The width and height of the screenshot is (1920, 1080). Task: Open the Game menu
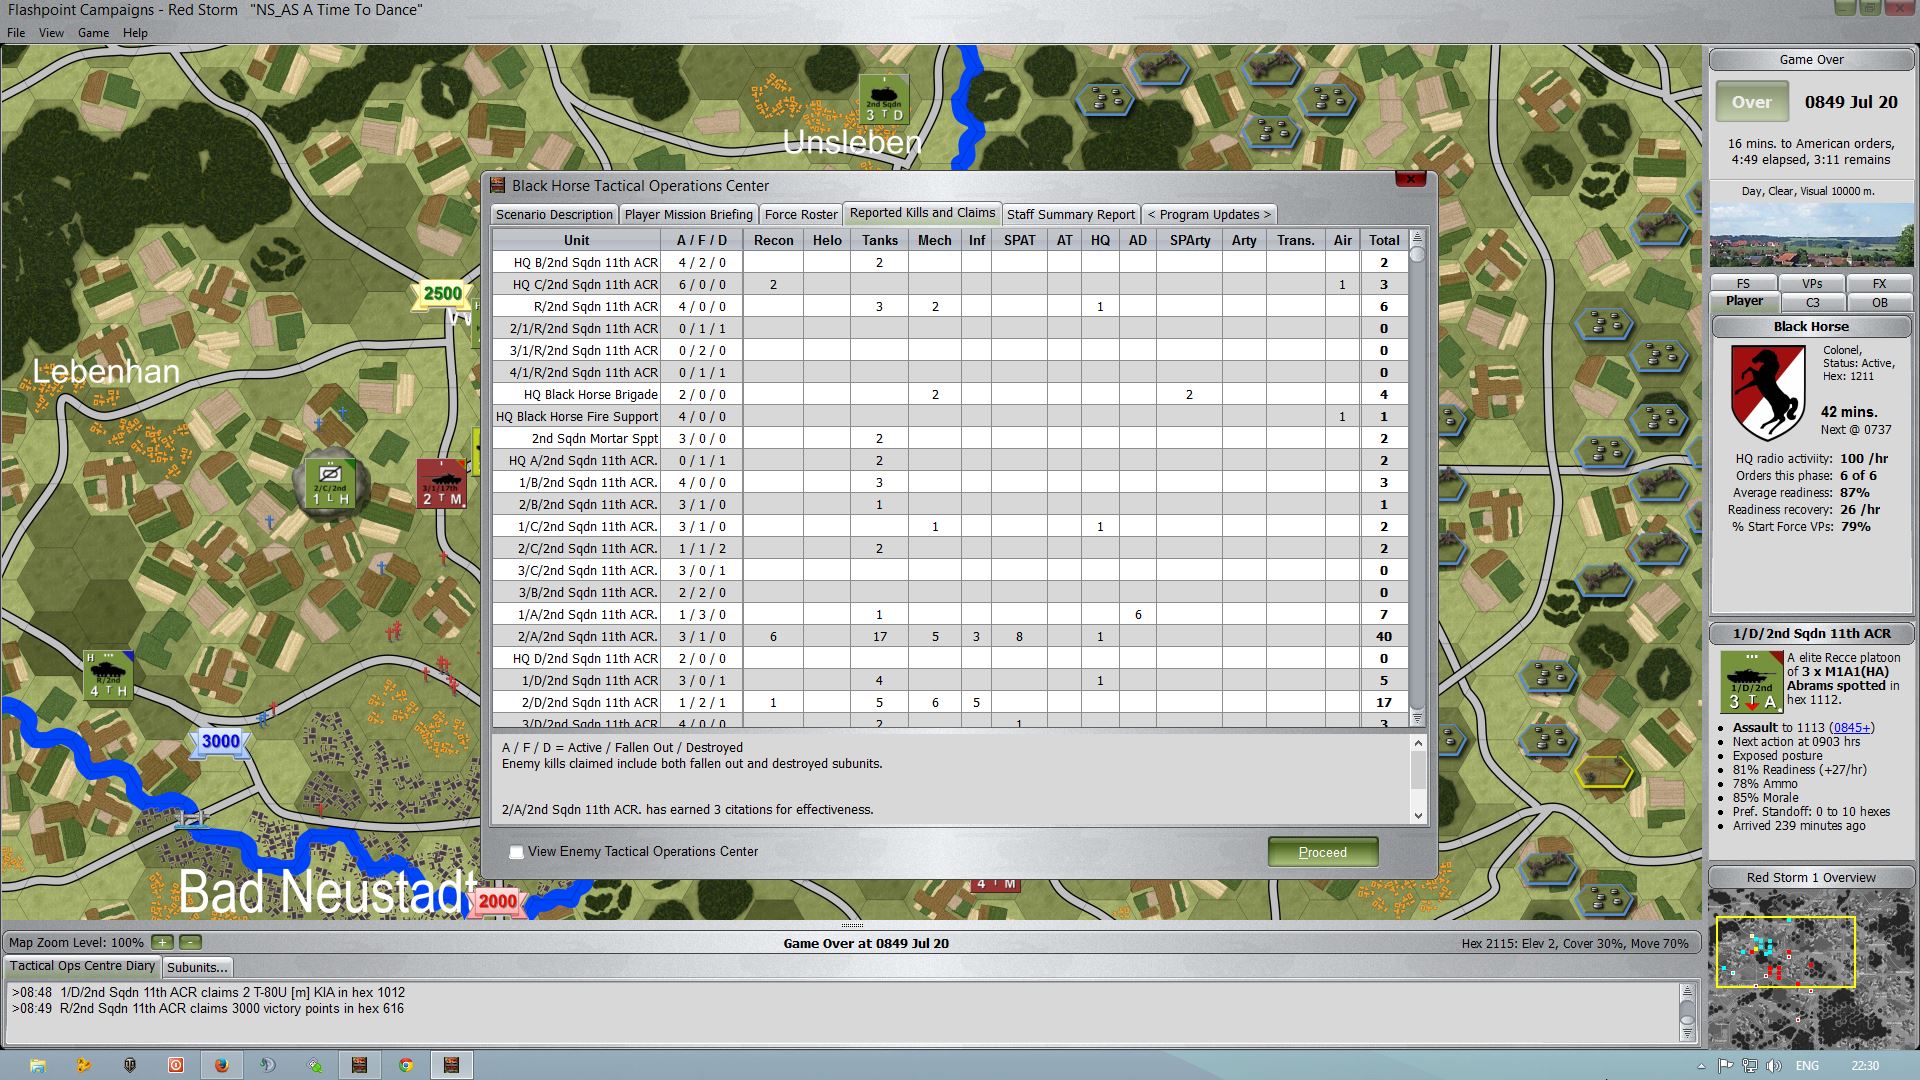[x=93, y=33]
